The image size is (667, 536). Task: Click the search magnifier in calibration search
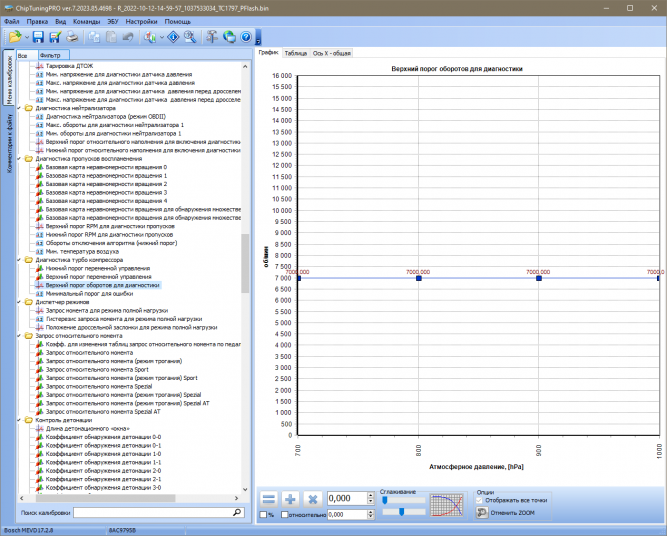point(237,513)
